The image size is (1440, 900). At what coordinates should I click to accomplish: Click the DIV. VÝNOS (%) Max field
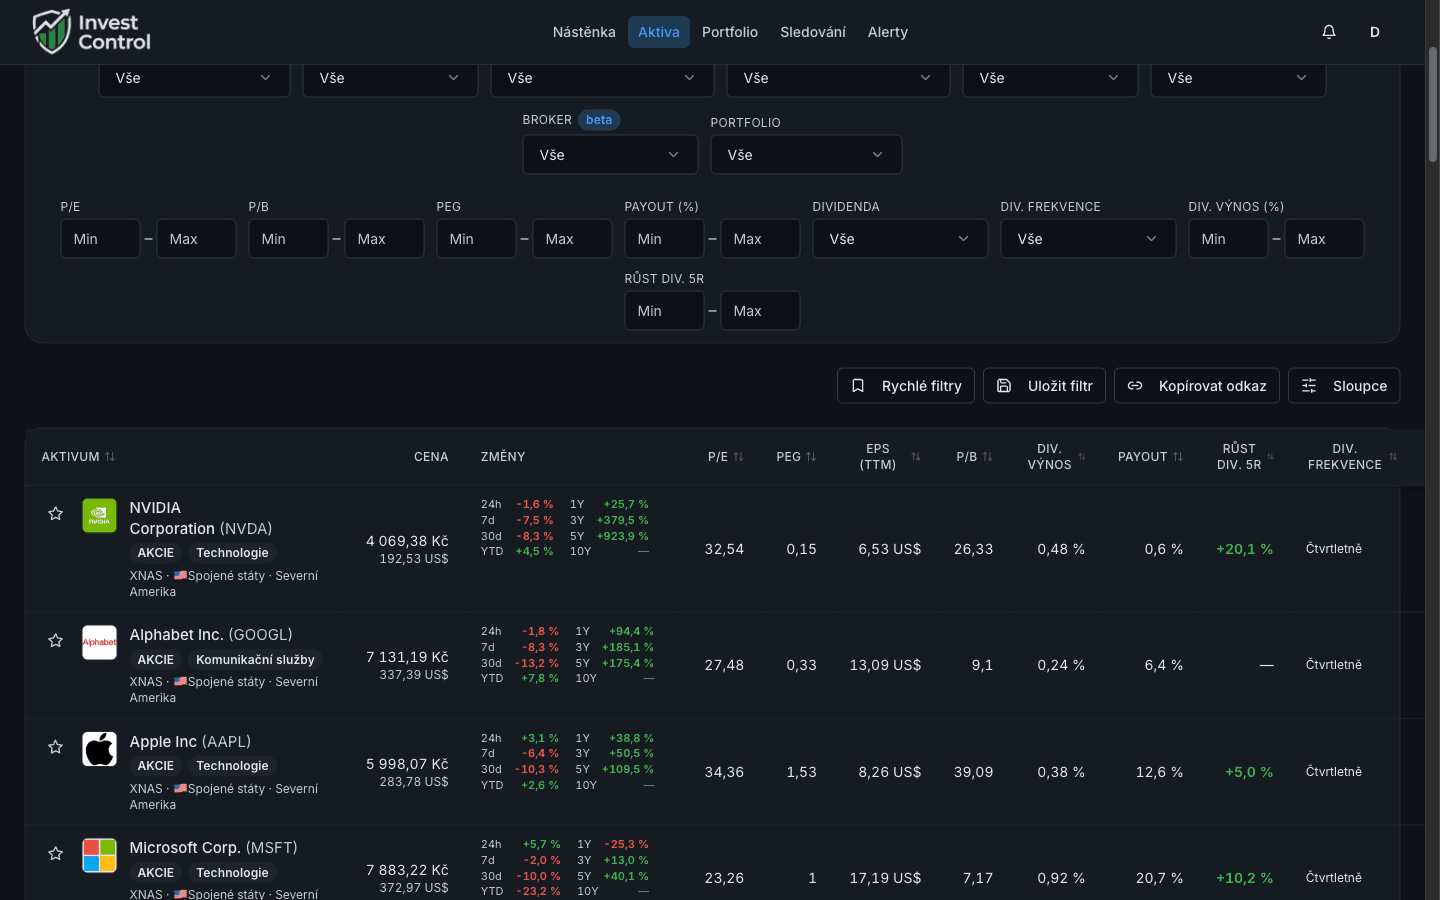pyautogui.click(x=1324, y=239)
